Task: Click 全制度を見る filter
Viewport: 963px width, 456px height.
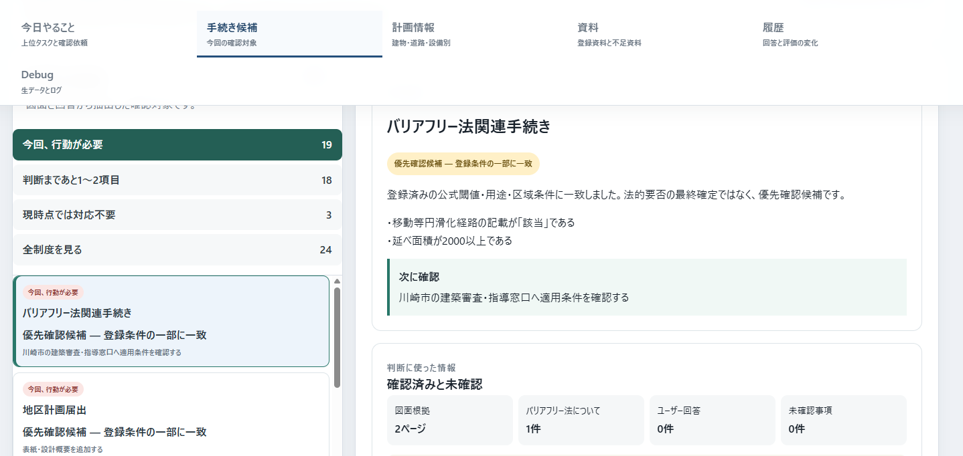Action: click(177, 250)
